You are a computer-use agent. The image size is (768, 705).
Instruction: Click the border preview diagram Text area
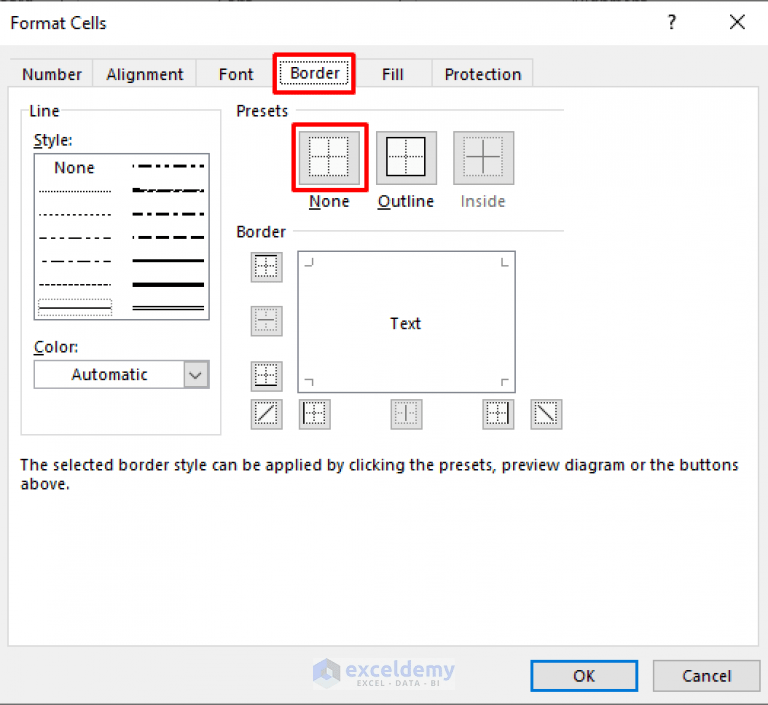pyautogui.click(x=406, y=322)
